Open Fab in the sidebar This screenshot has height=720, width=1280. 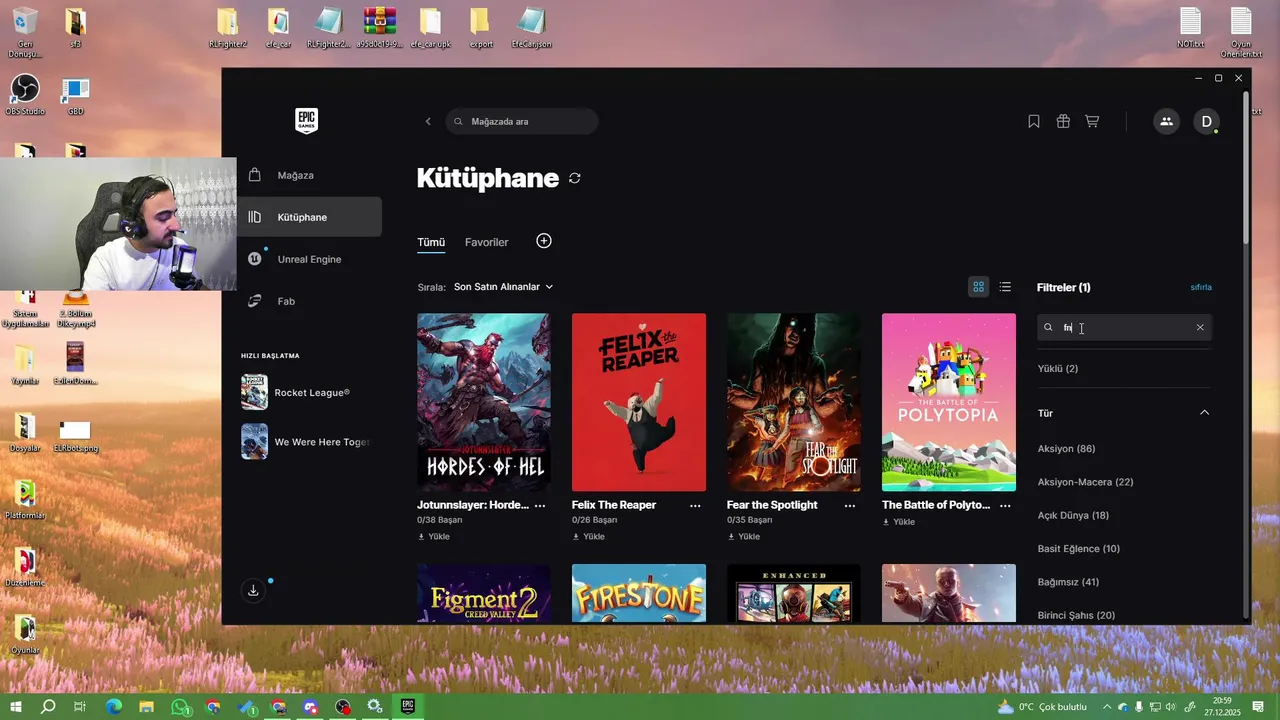tap(309, 301)
